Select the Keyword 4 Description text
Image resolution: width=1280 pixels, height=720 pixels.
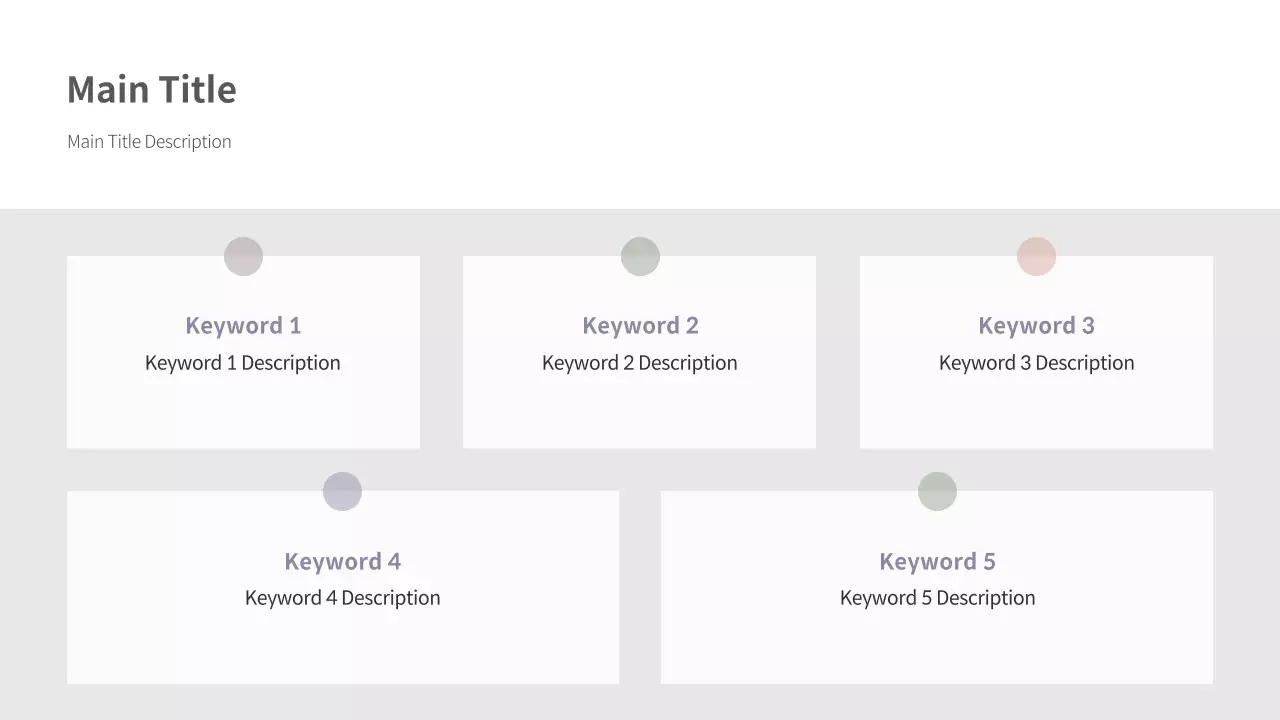342,598
